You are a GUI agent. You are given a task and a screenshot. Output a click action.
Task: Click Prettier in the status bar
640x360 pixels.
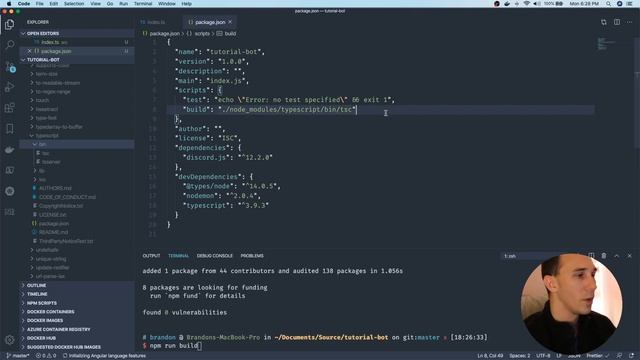(598, 356)
